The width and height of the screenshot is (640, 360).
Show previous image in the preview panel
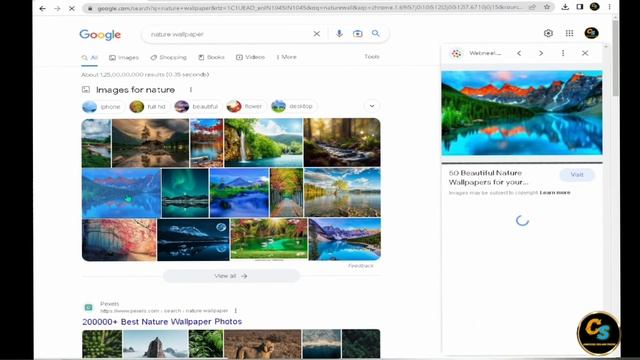tap(519, 53)
